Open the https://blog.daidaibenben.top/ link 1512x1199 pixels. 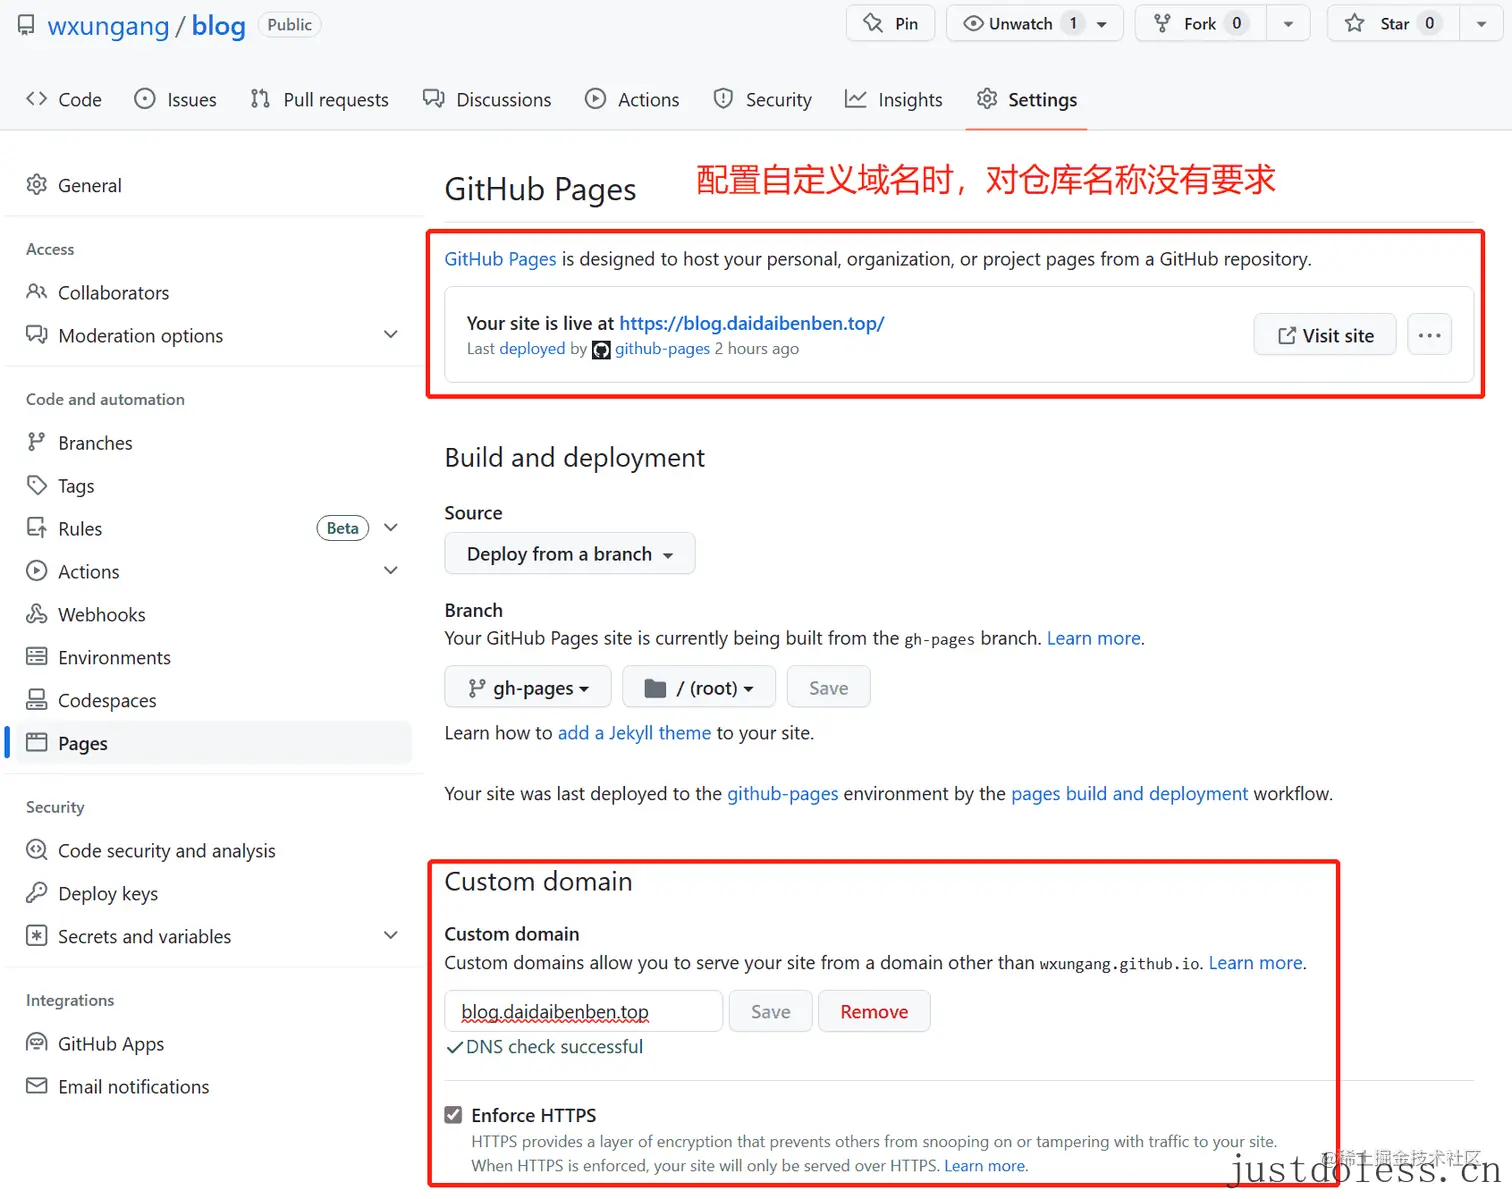pos(752,323)
